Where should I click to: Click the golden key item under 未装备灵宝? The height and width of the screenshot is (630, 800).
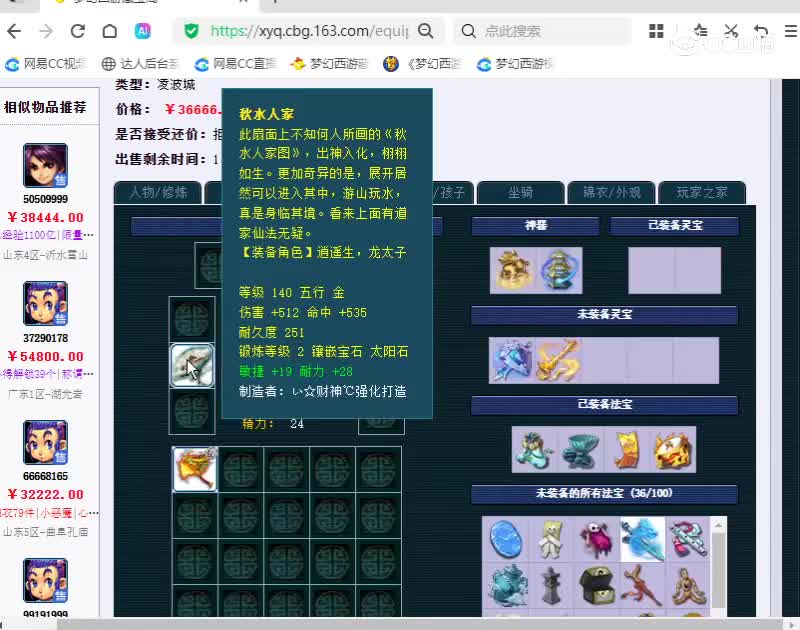pyautogui.click(x=558, y=360)
